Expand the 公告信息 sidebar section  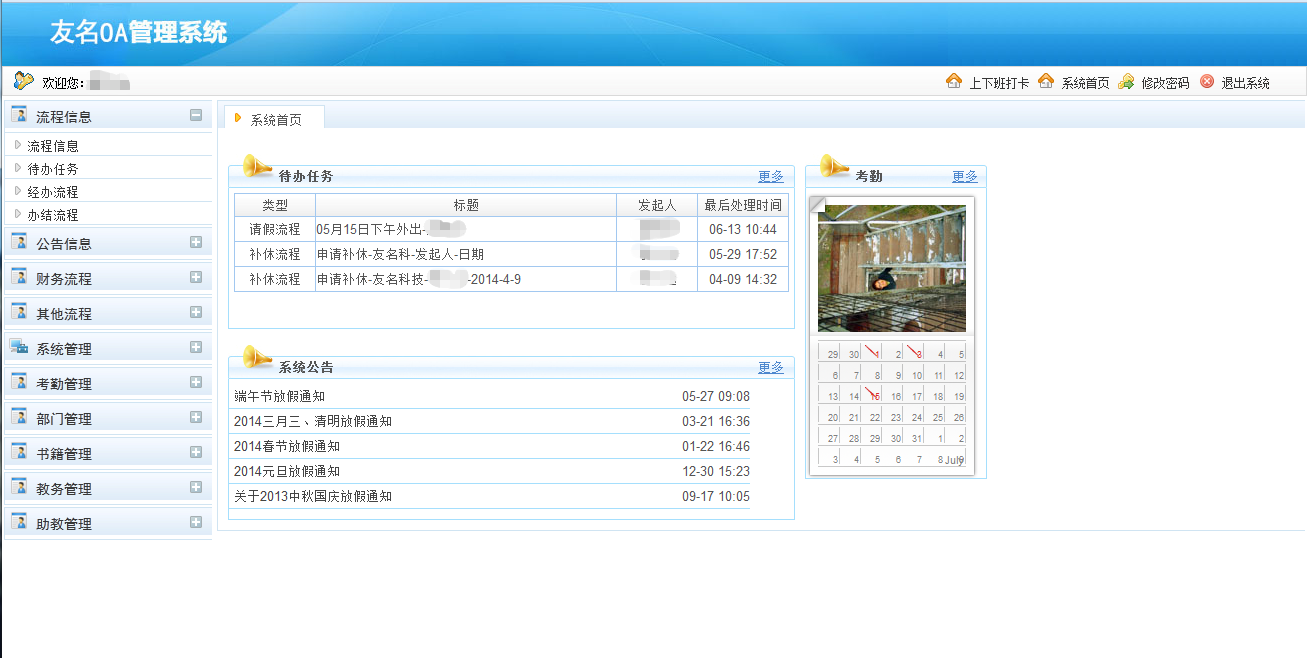click(196, 242)
